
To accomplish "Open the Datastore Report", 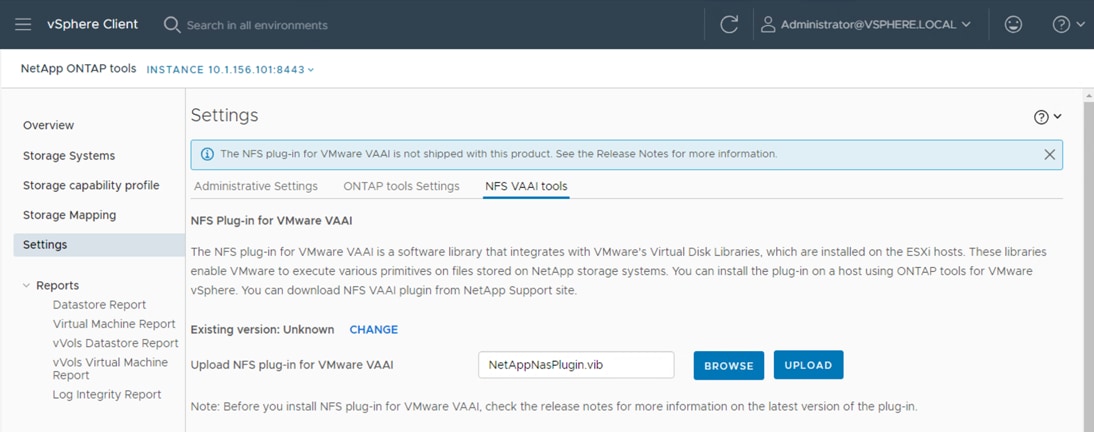I will (x=99, y=305).
